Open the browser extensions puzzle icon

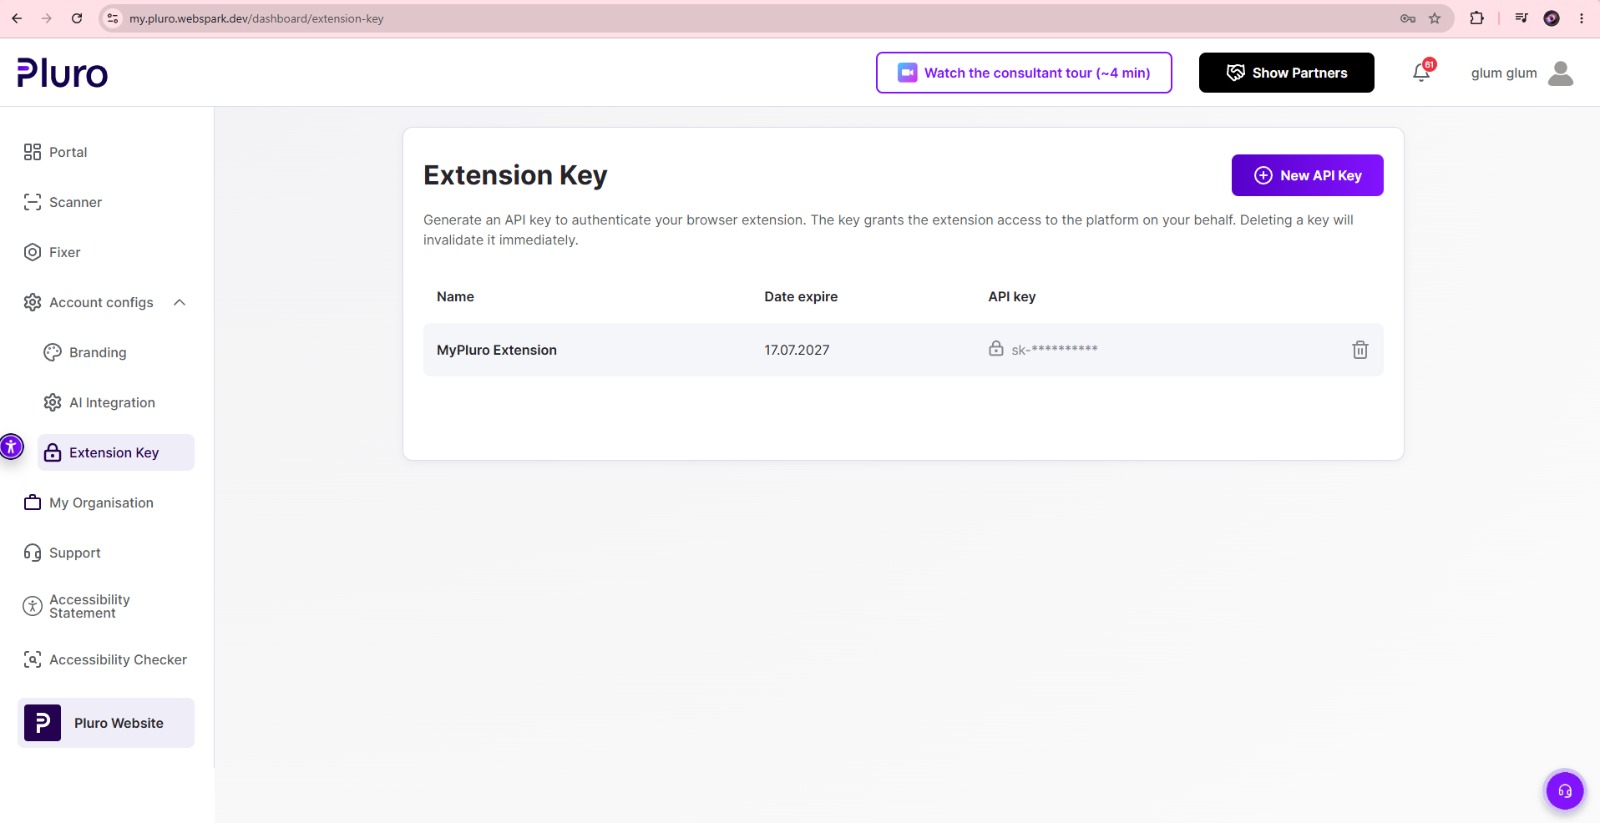click(1476, 18)
